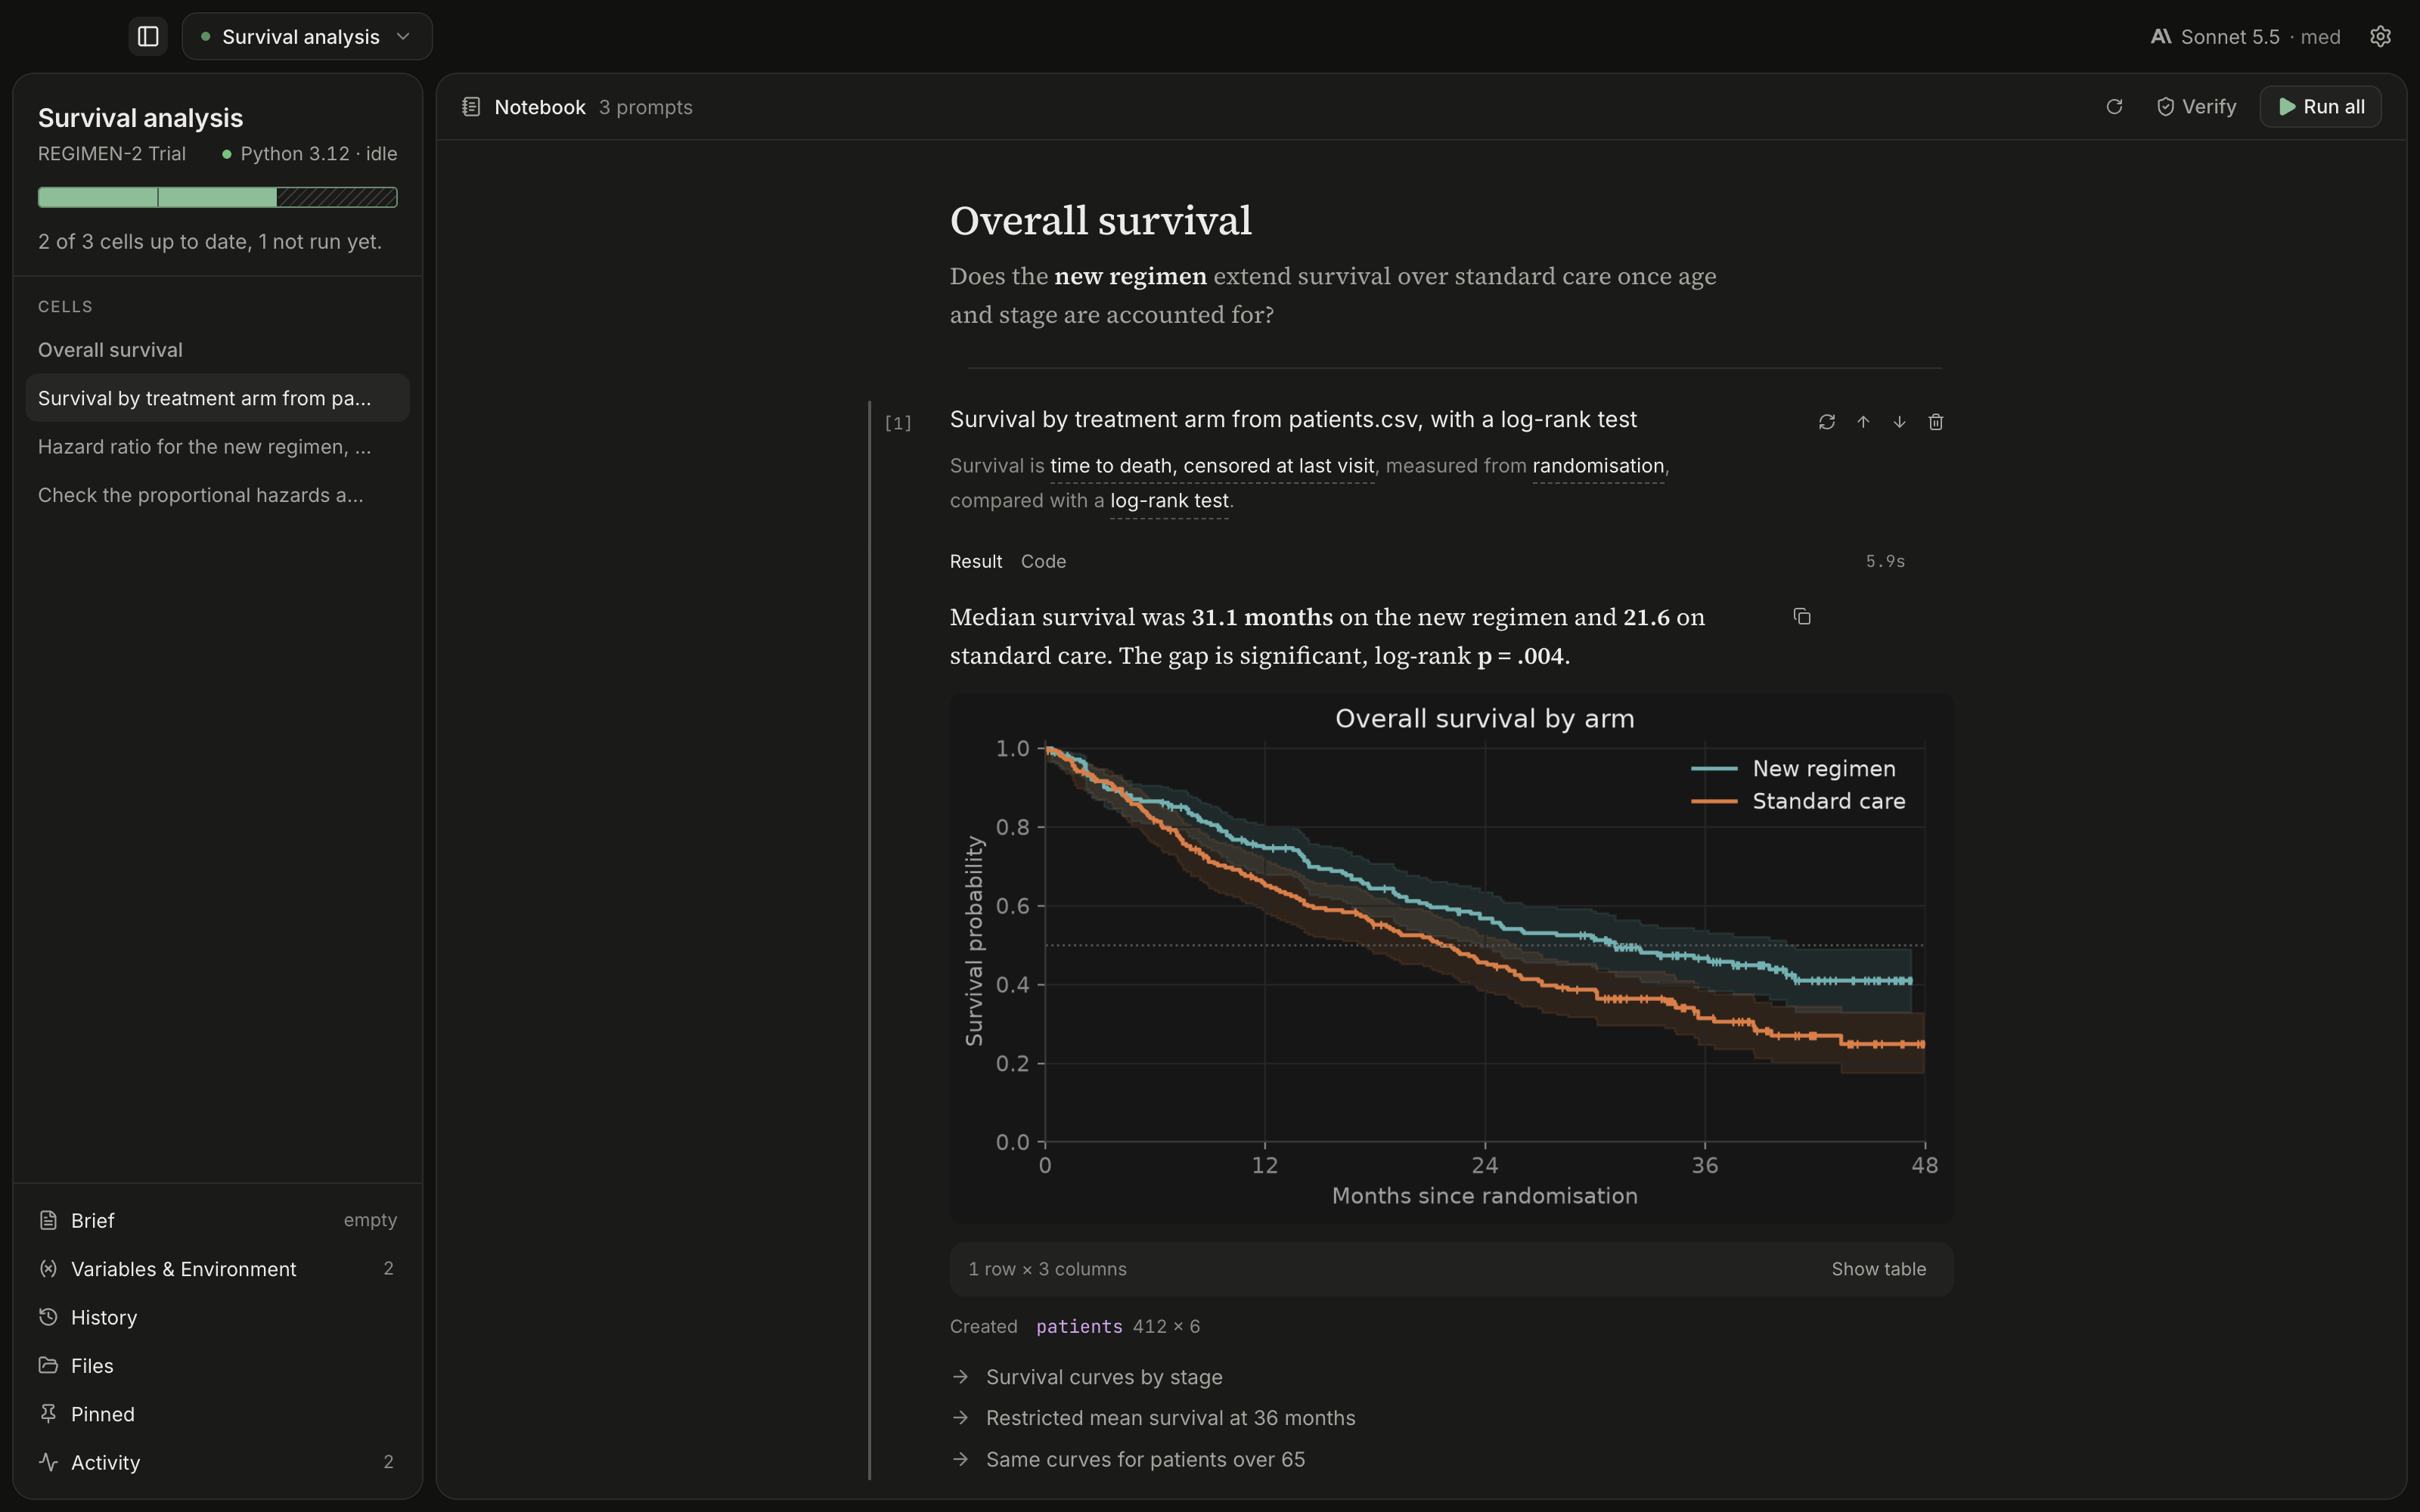
Task: Click the cell 1 prompt title text
Action: (1293, 419)
